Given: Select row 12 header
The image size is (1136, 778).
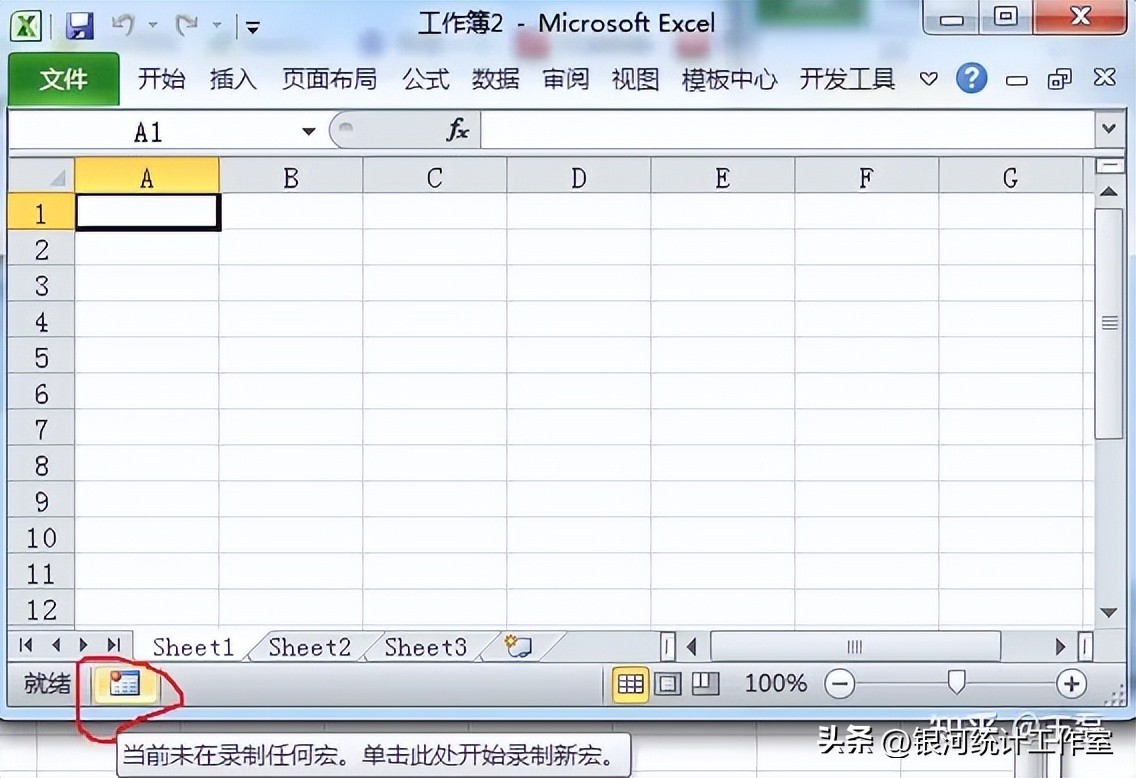Looking at the screenshot, I should [41, 610].
